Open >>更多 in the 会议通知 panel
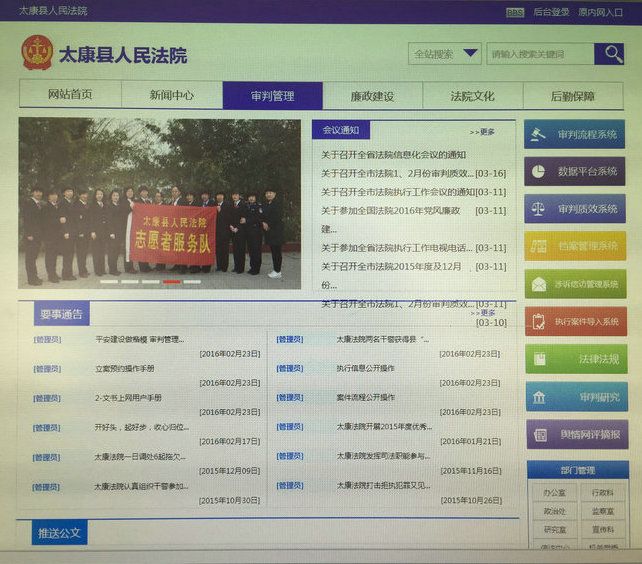 coord(482,132)
